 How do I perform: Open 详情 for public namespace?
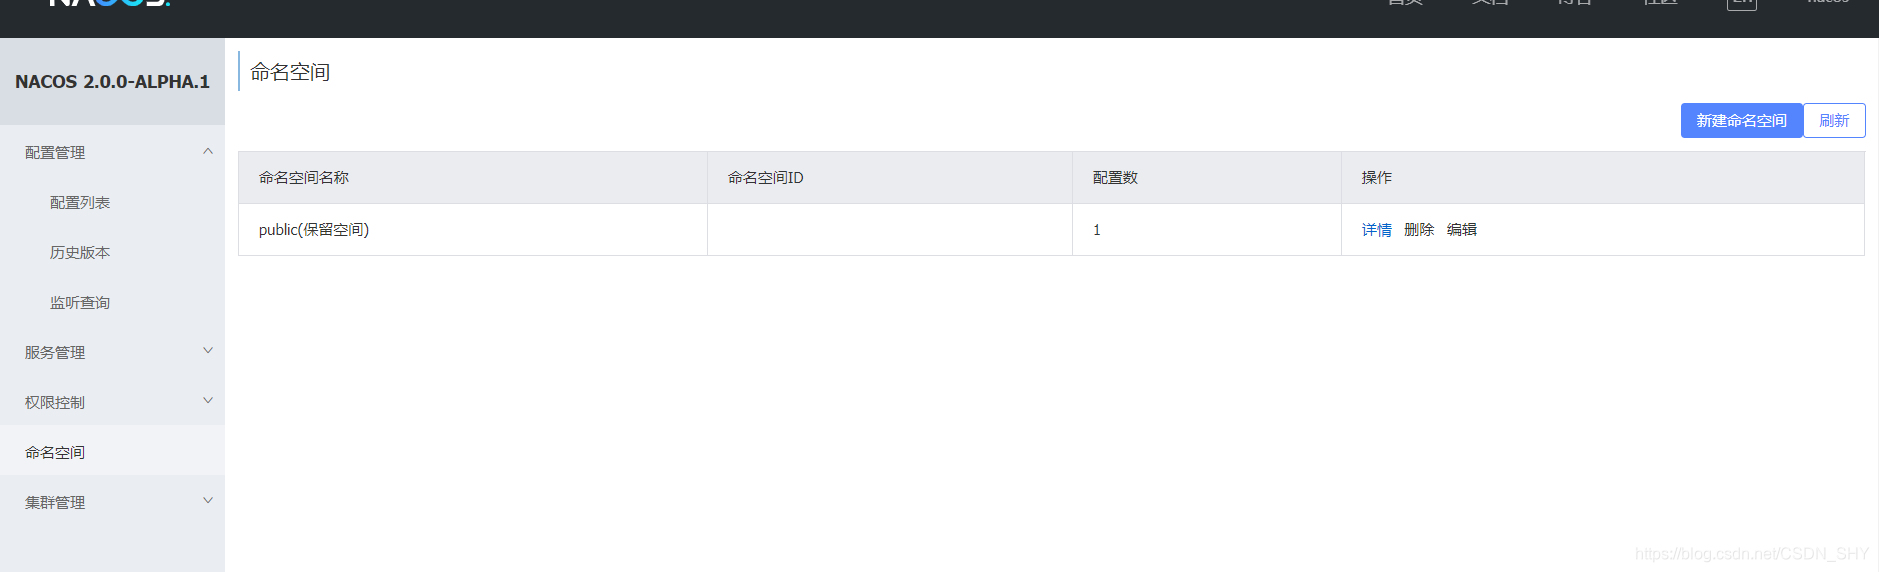pos(1376,230)
